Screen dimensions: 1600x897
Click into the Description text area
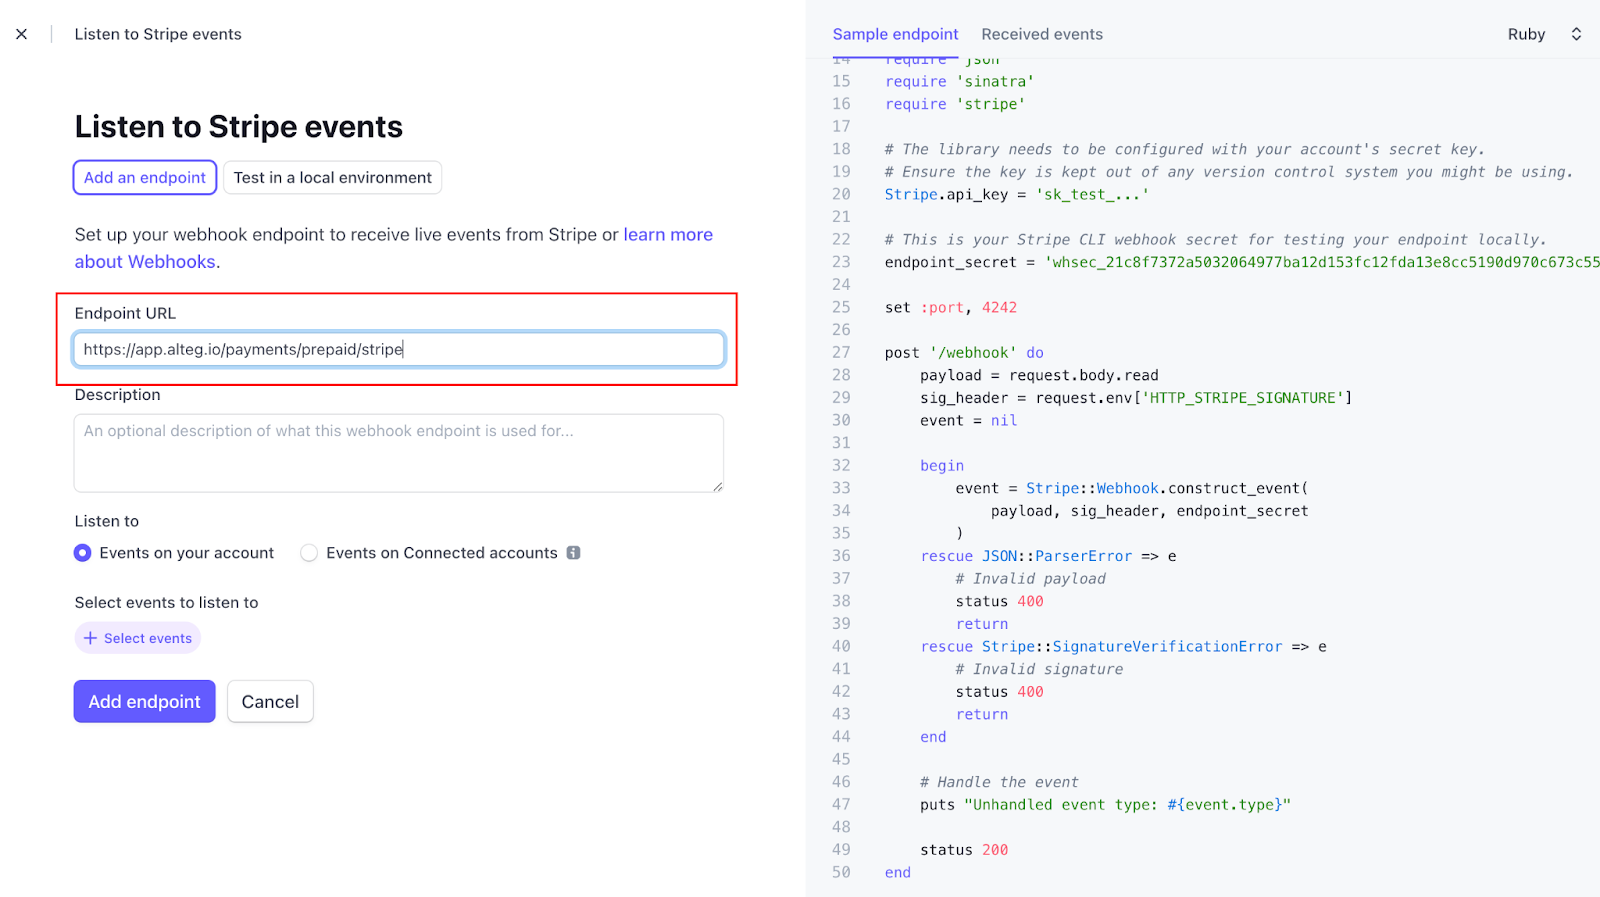pyautogui.click(x=398, y=453)
